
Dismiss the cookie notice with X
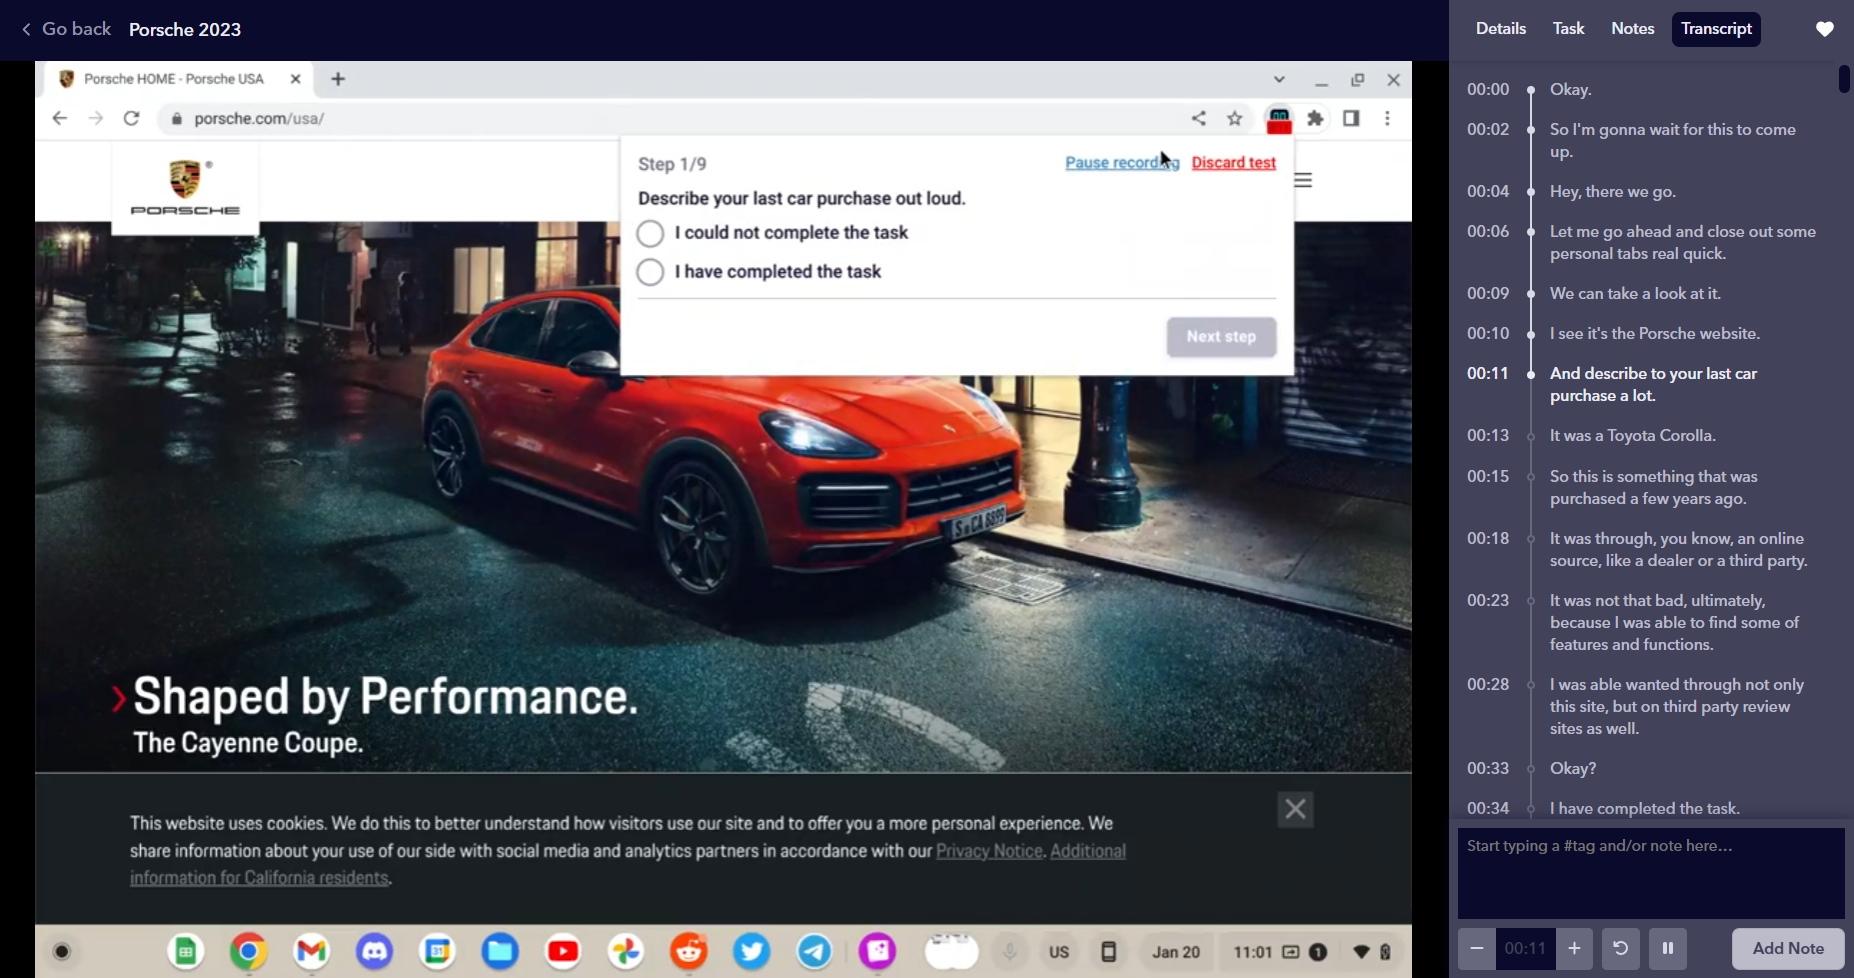[x=1295, y=809]
